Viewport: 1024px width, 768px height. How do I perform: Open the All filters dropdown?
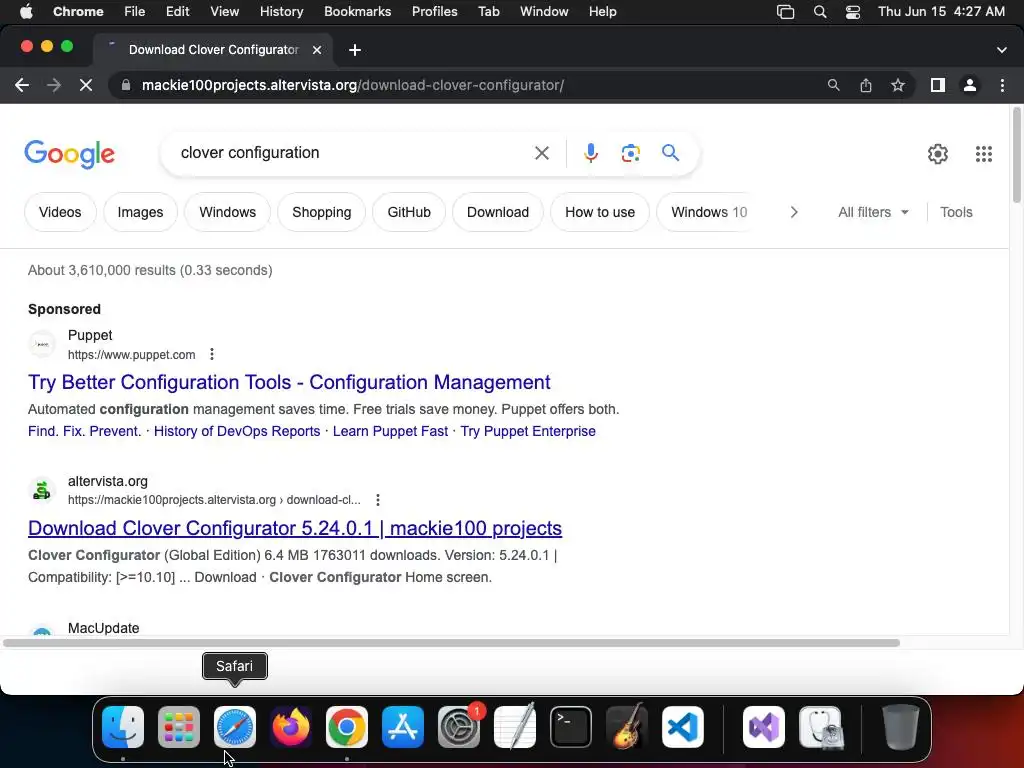873,212
